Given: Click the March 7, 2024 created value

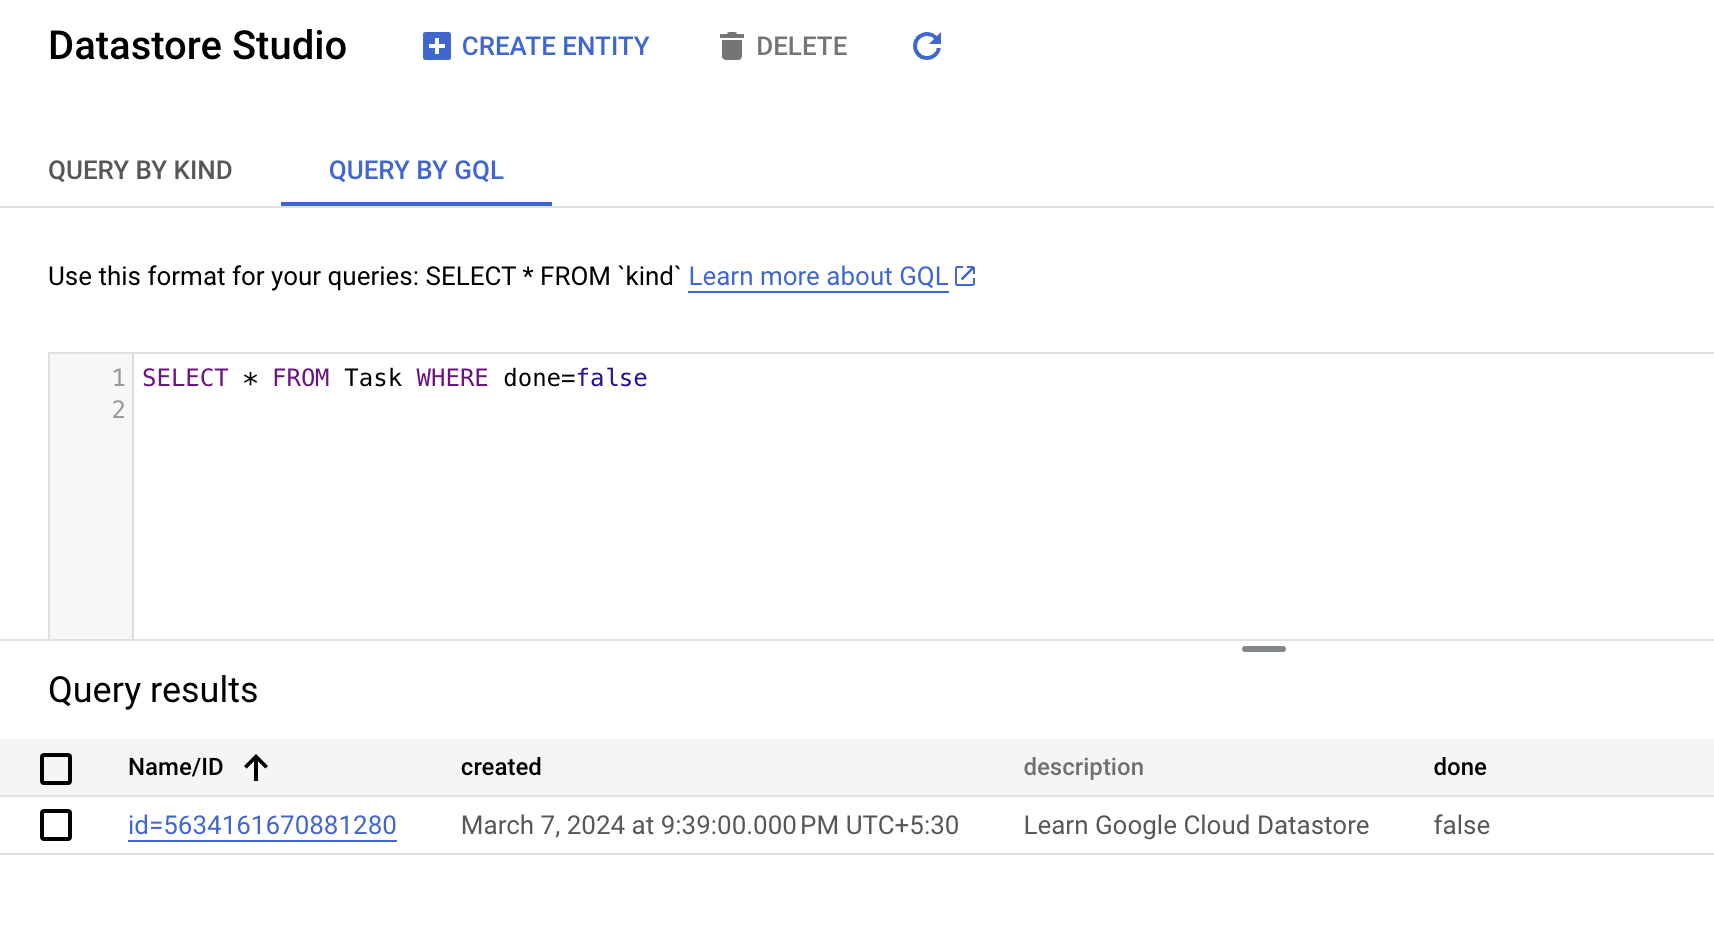Looking at the screenshot, I should pyautogui.click(x=710, y=825).
